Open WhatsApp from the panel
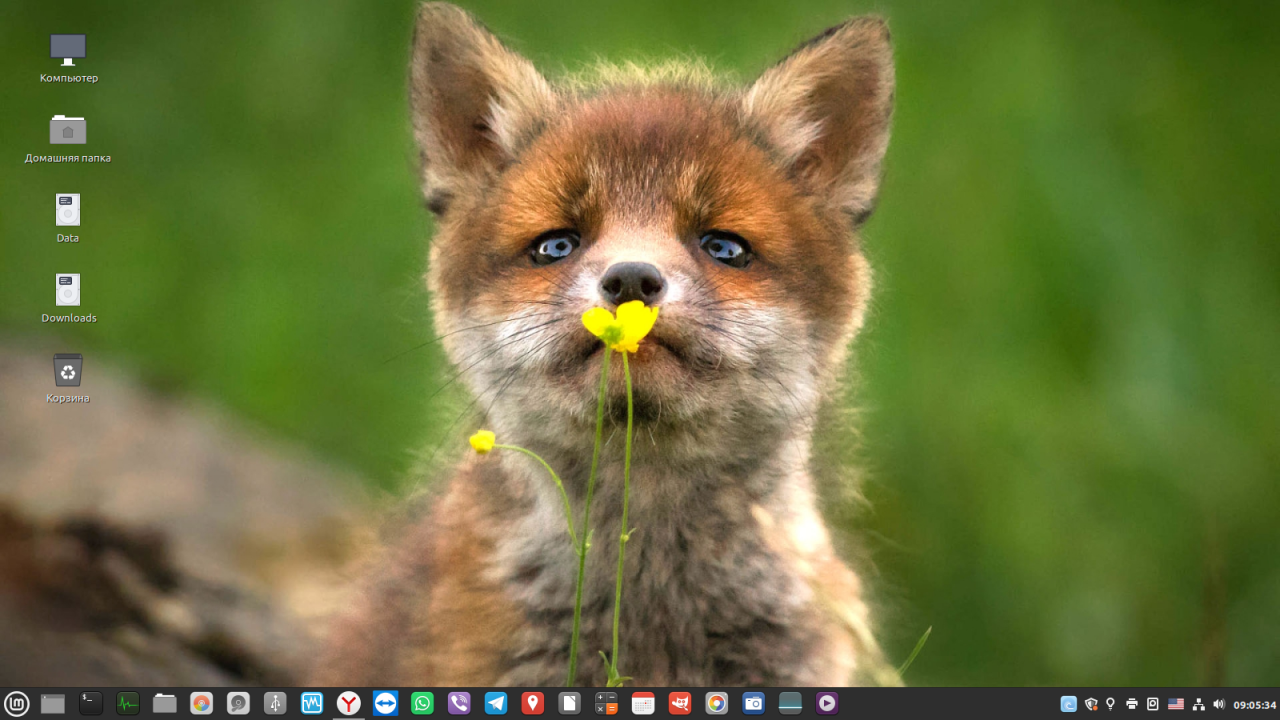Image resolution: width=1280 pixels, height=720 pixels. coord(423,704)
